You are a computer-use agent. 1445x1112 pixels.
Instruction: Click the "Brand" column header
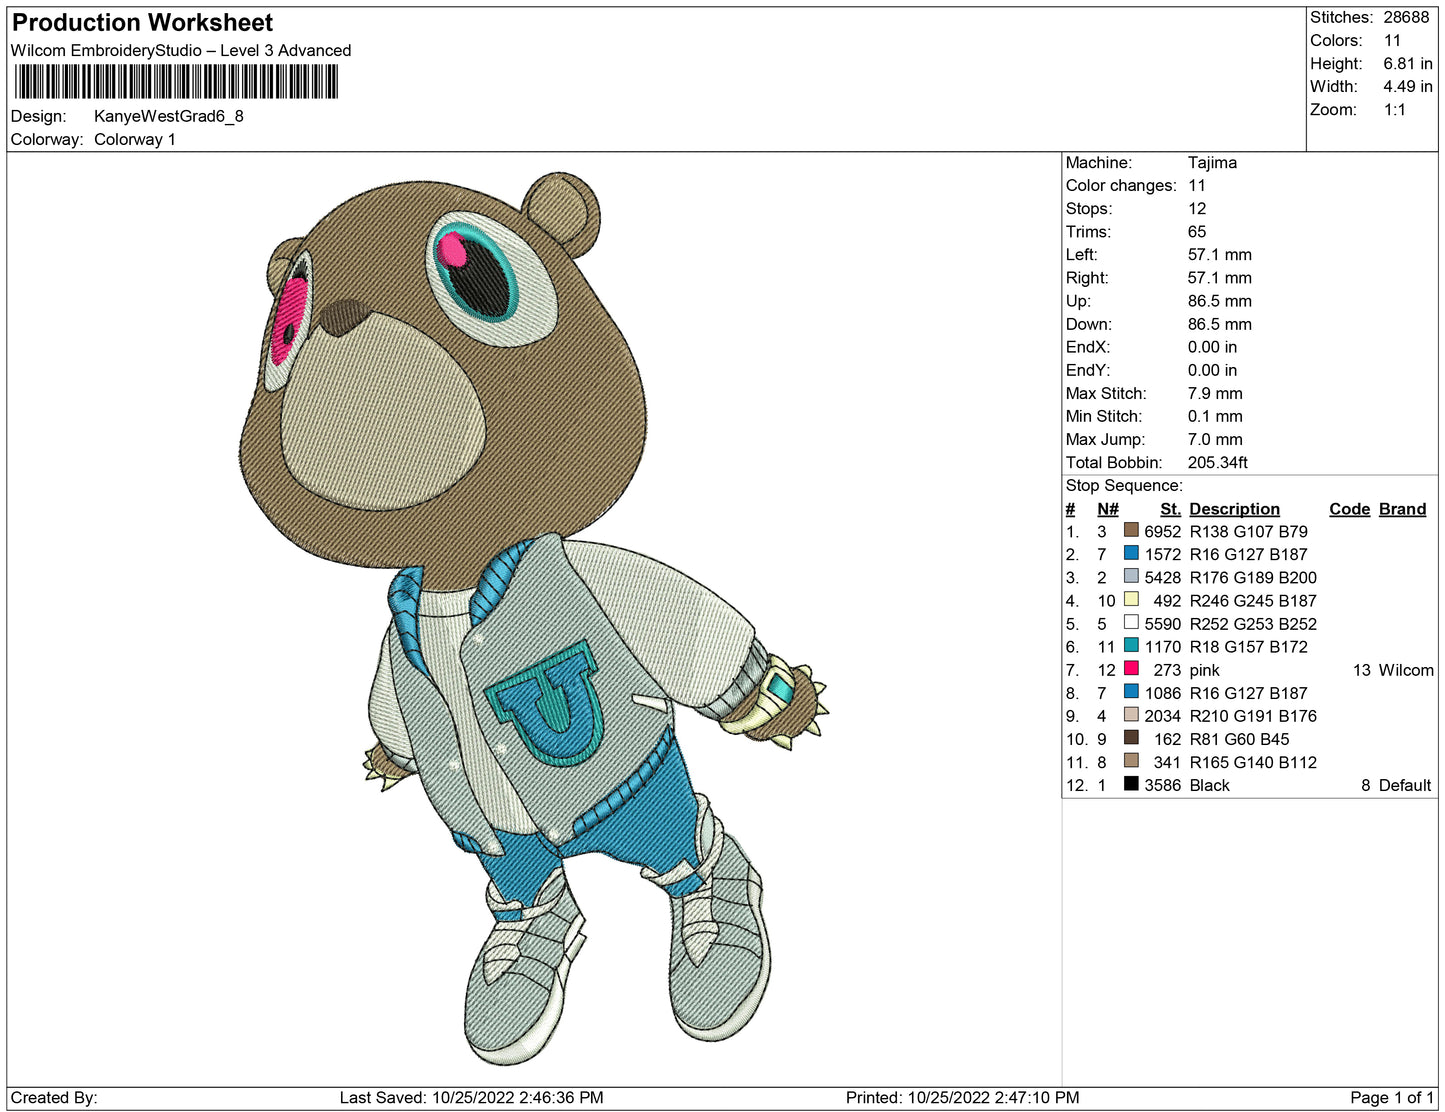click(x=1403, y=509)
